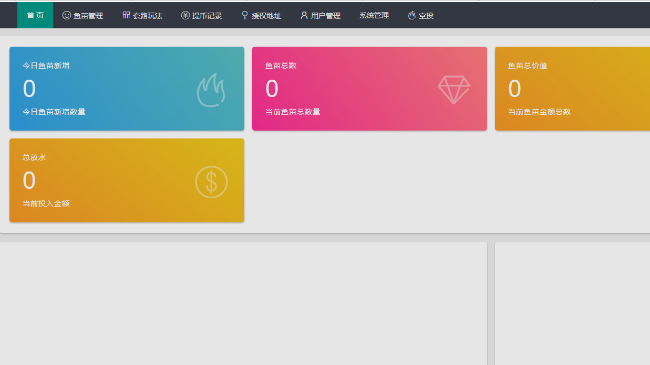Click the 当前鱼苗金额总数 caption
650x365 pixels.
click(x=539, y=112)
